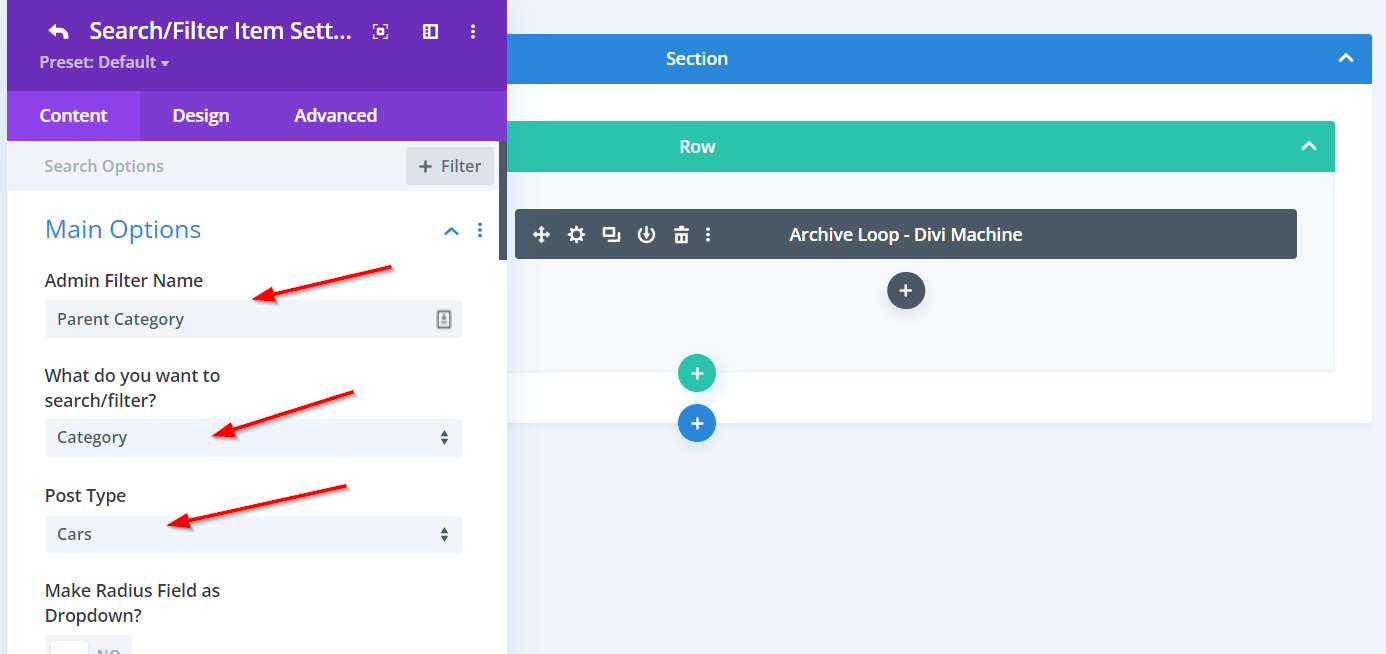
Task: Open the settings header three-dot menu
Action: pyautogui.click(x=473, y=32)
